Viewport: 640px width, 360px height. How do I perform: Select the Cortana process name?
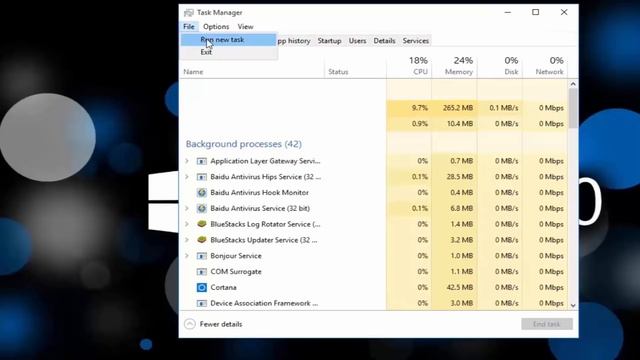click(223, 287)
